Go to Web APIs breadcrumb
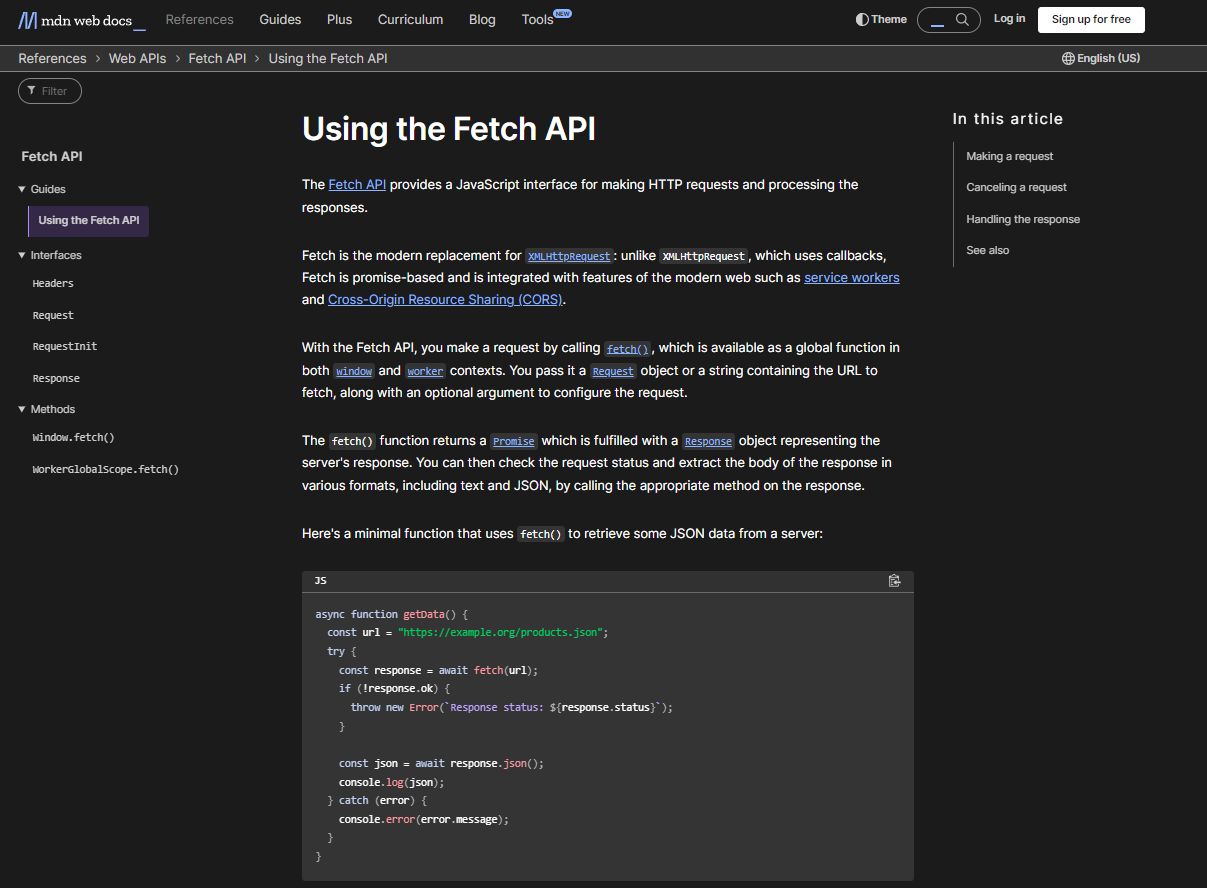 tap(138, 58)
